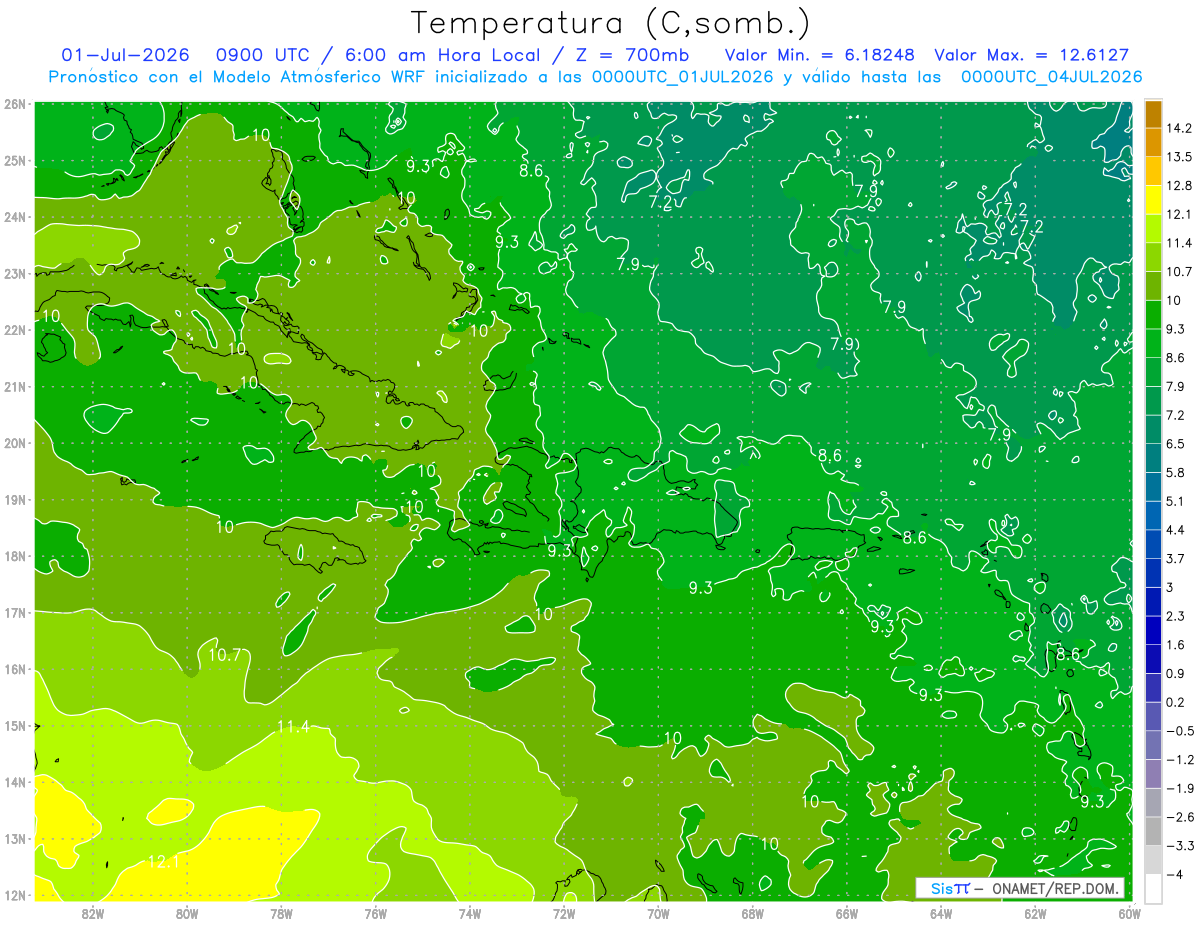Click the '20N' latitude axis label
The height and width of the screenshot is (927, 1200).
[14, 443]
